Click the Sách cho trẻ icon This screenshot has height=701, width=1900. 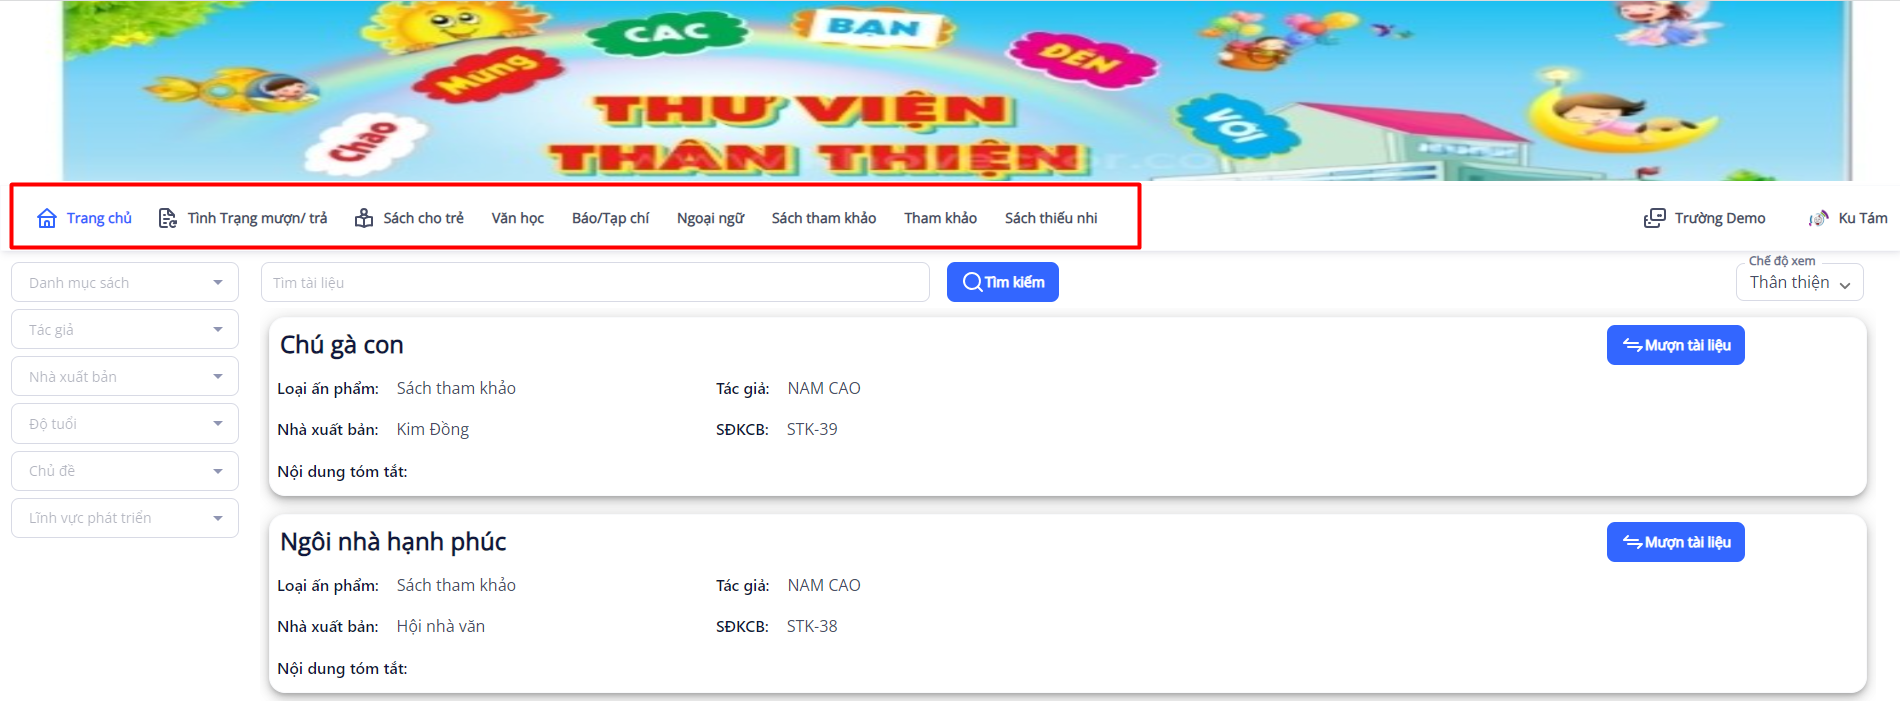pos(364,218)
